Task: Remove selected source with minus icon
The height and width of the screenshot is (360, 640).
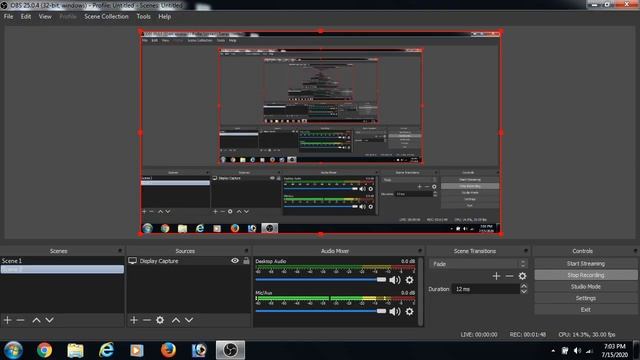Action: (x=147, y=320)
